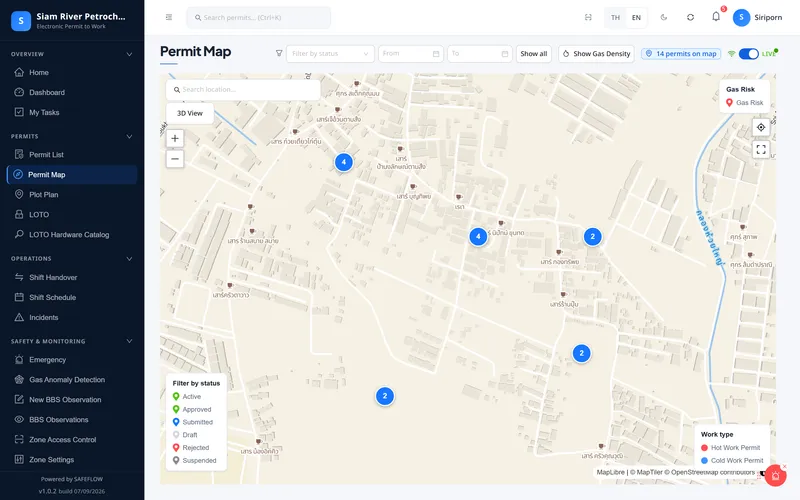Toggle Submitted status filter in legend
Viewport: 800px width, 500px height.
[192, 422]
